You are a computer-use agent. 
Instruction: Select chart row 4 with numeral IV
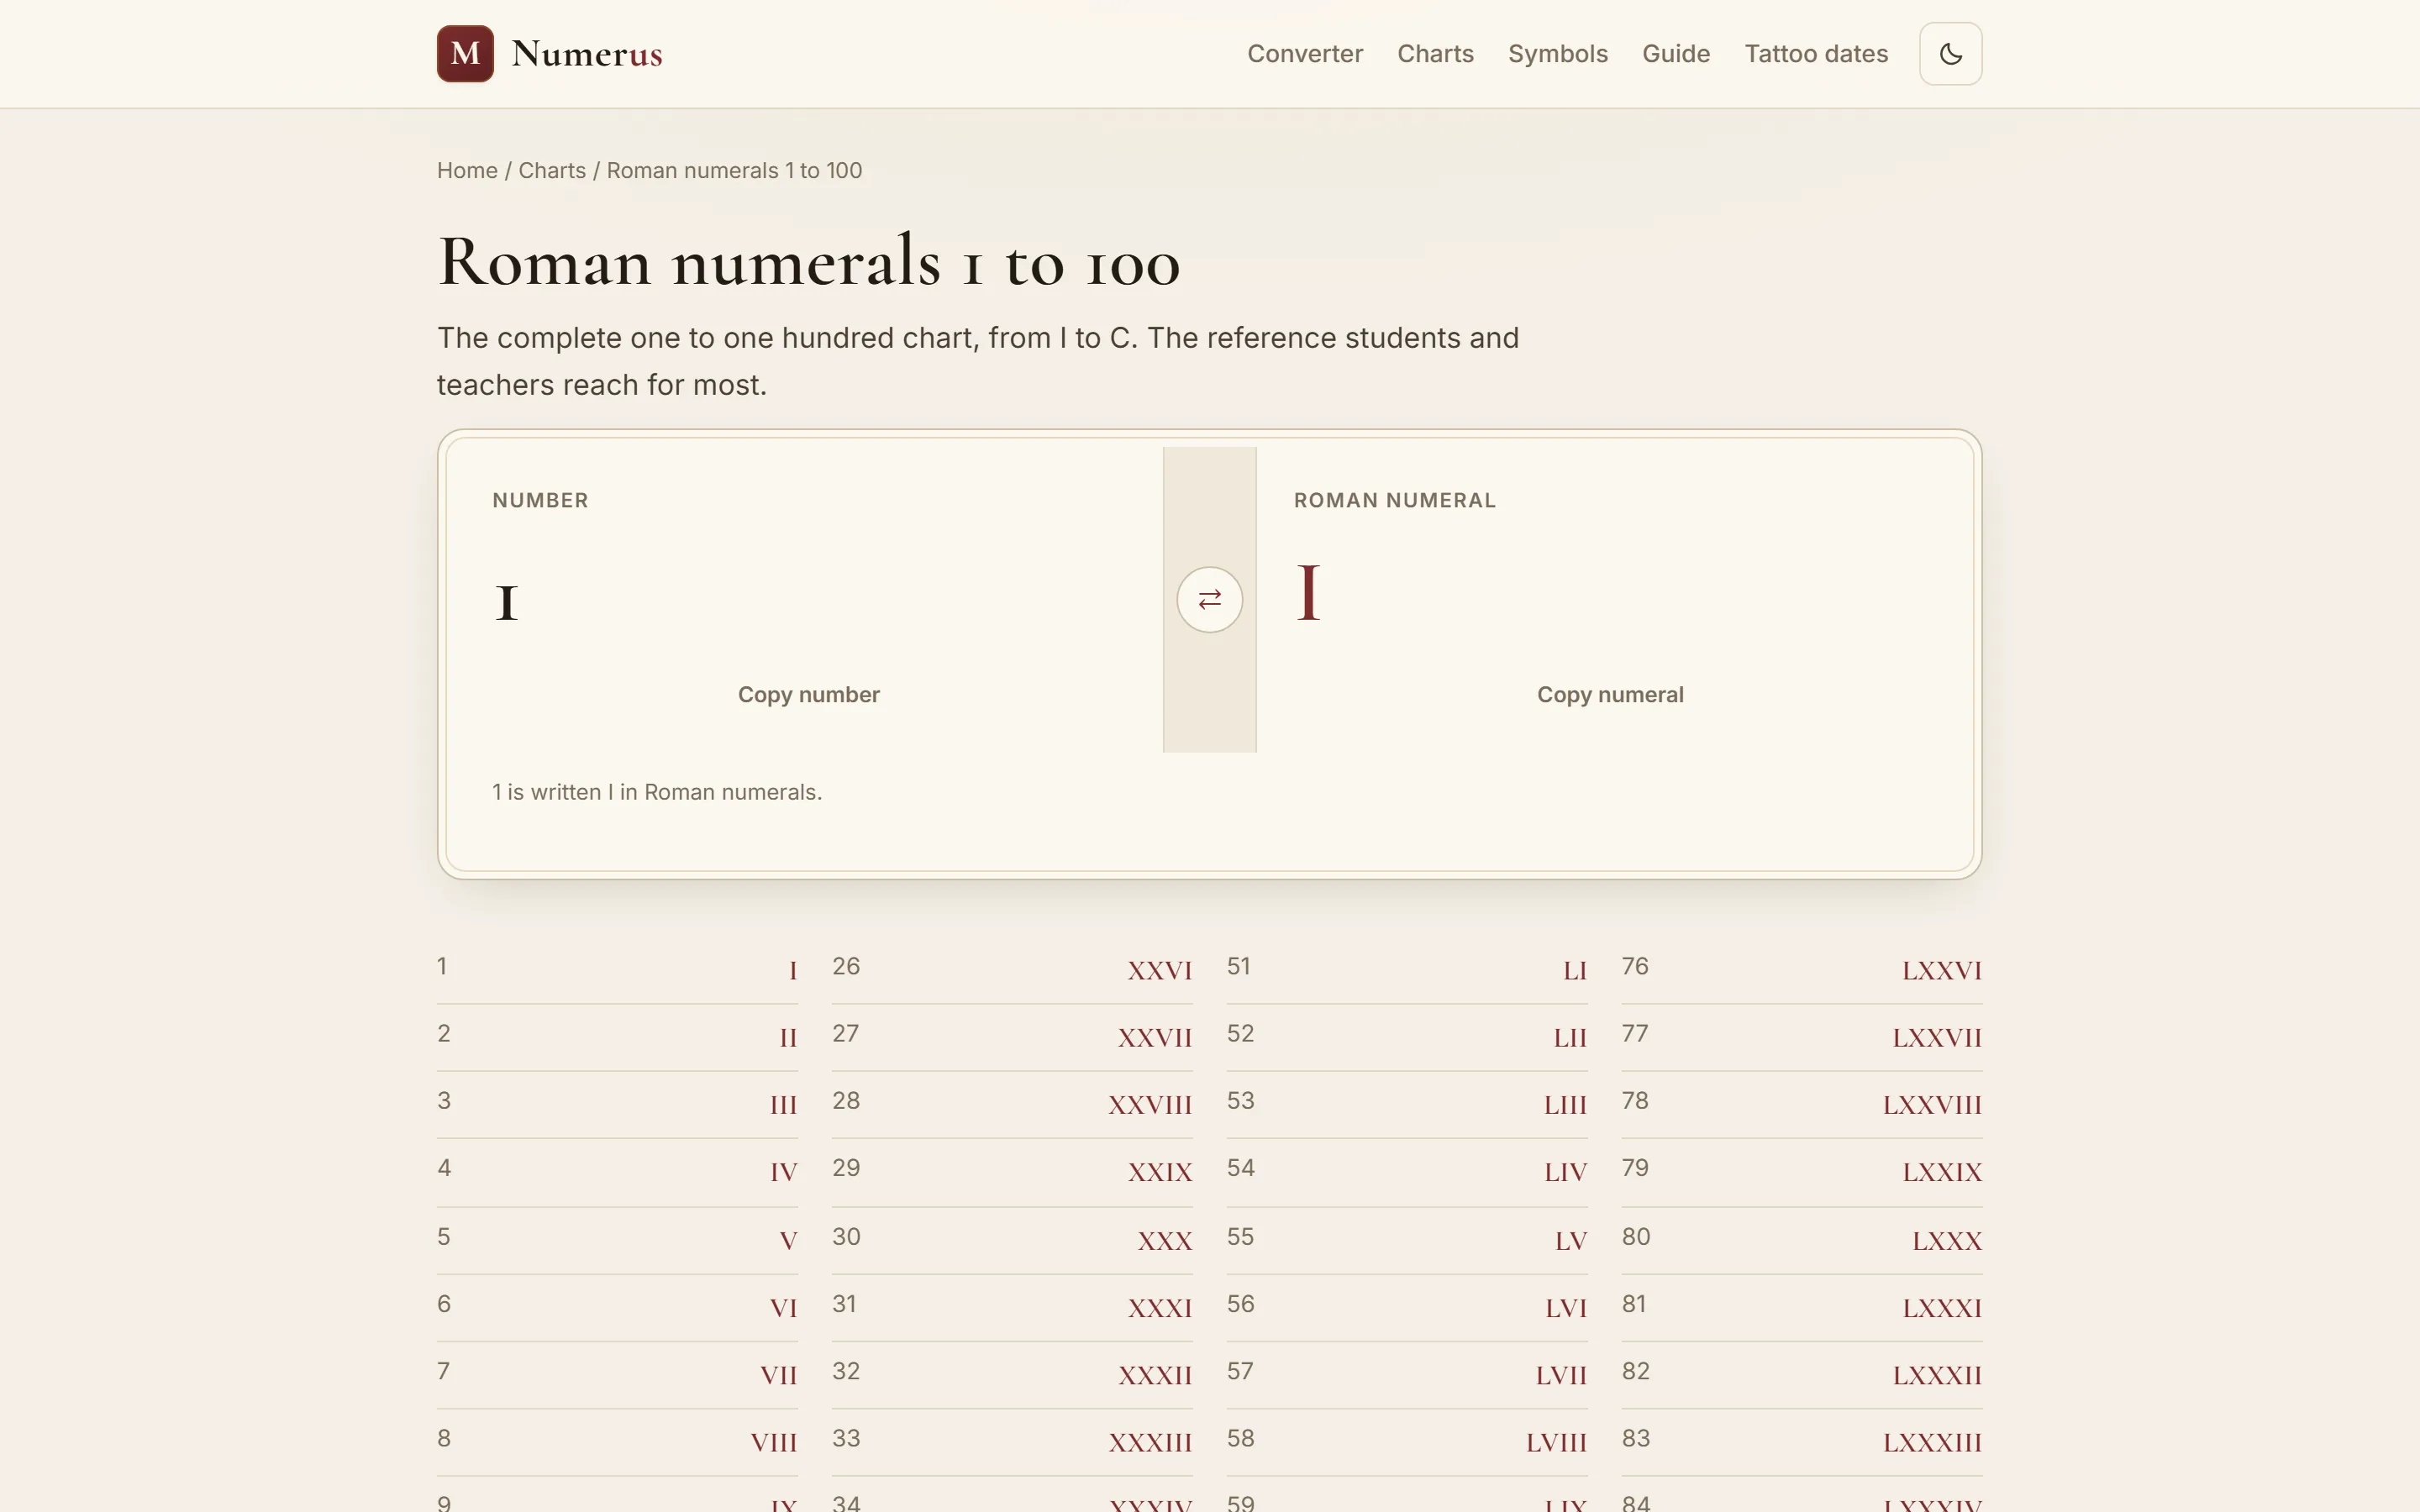(617, 1171)
